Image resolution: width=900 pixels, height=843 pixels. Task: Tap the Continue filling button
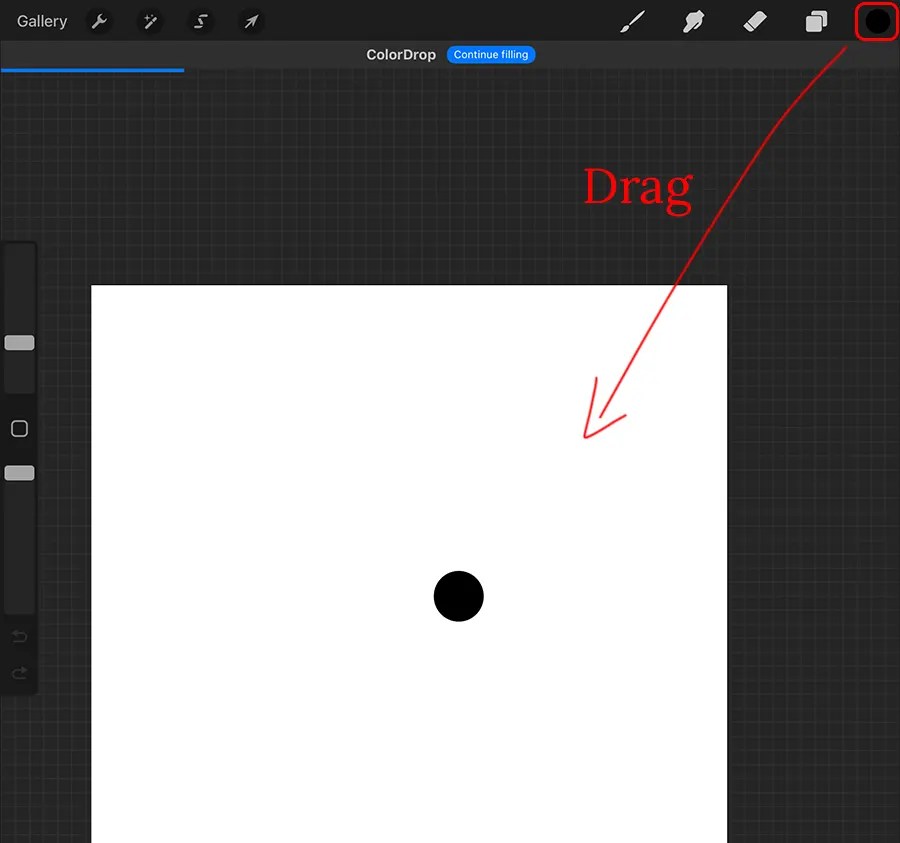click(x=491, y=55)
